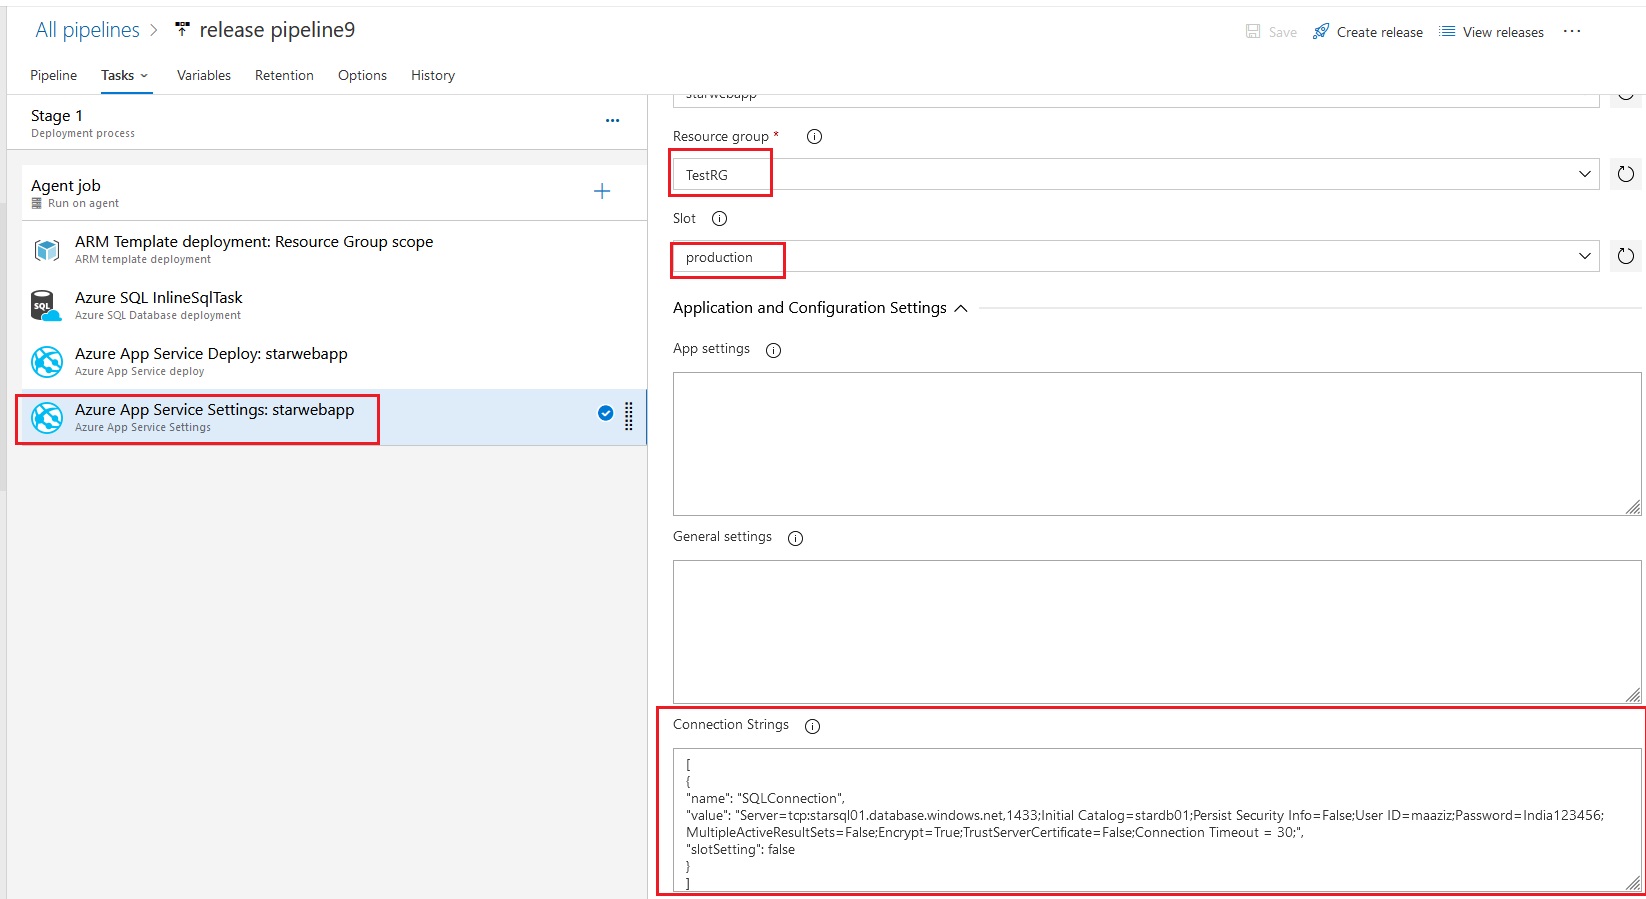The height and width of the screenshot is (899, 1646).
Task: Expand the Tasks tab dropdown arrow
Action: point(144,76)
